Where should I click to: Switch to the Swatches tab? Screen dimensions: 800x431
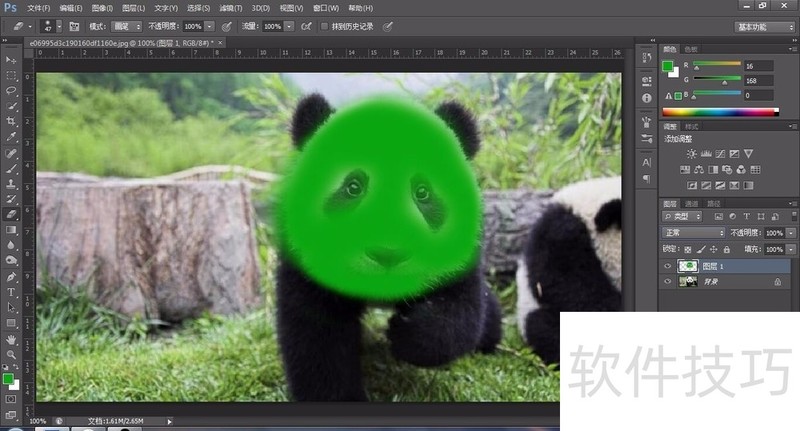(x=691, y=49)
